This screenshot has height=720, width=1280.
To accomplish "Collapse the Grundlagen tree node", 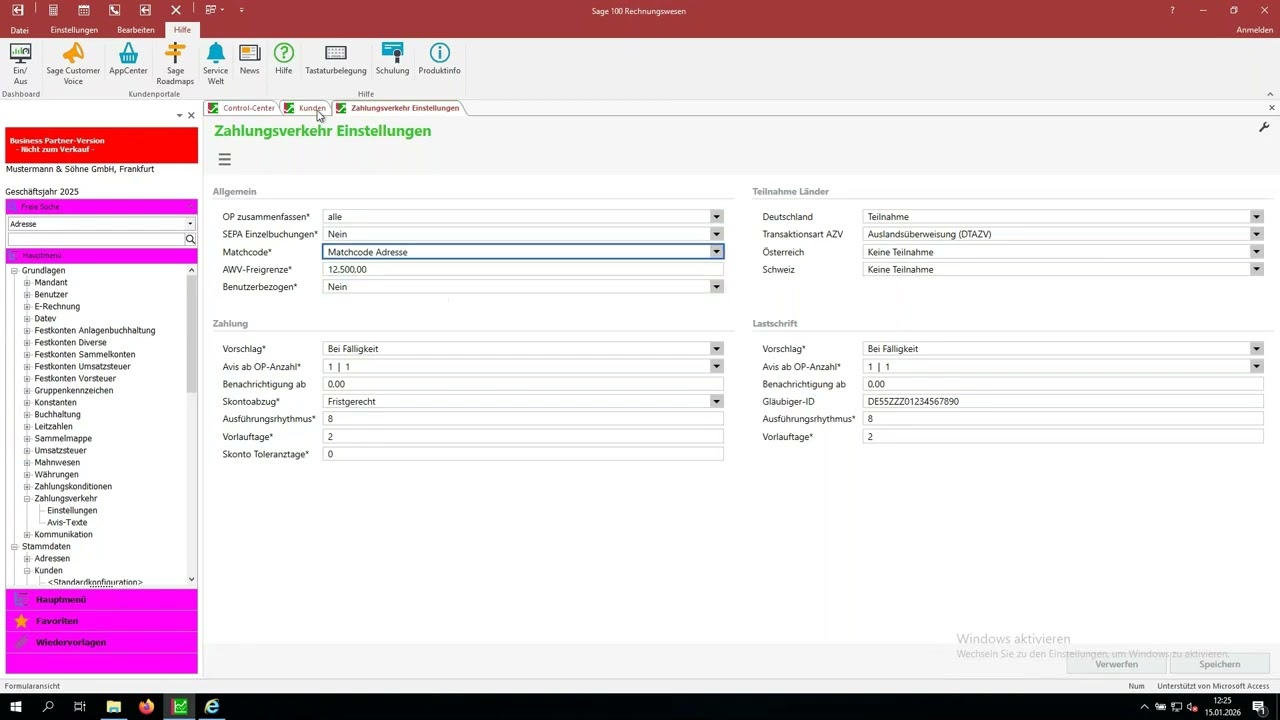I will tap(15, 271).
